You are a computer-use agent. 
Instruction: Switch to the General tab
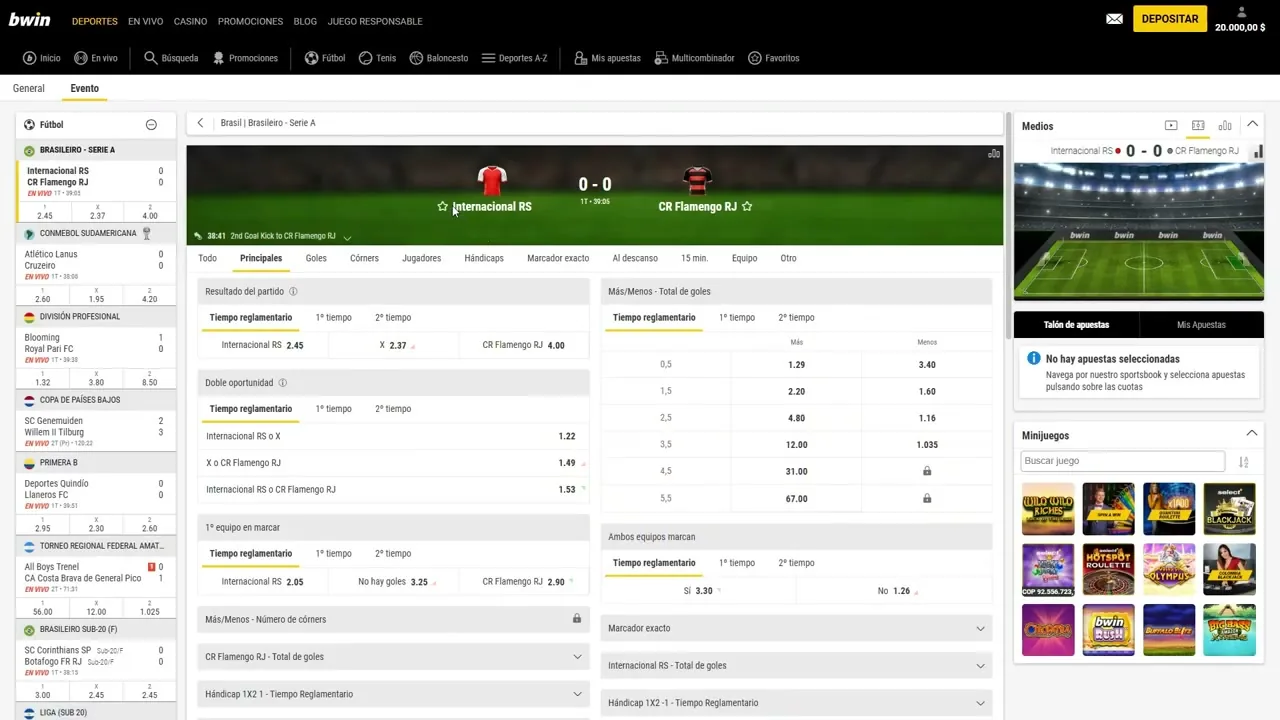29,89
